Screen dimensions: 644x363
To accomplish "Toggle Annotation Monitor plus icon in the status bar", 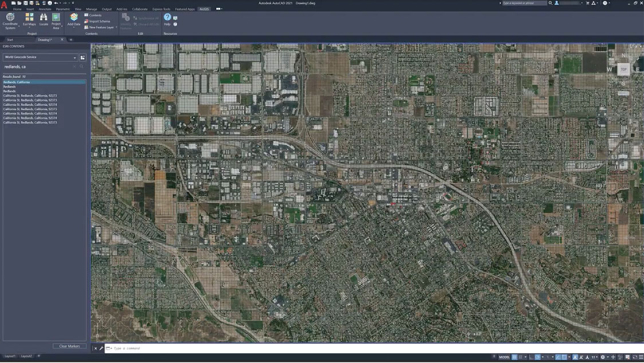I will [613, 357].
